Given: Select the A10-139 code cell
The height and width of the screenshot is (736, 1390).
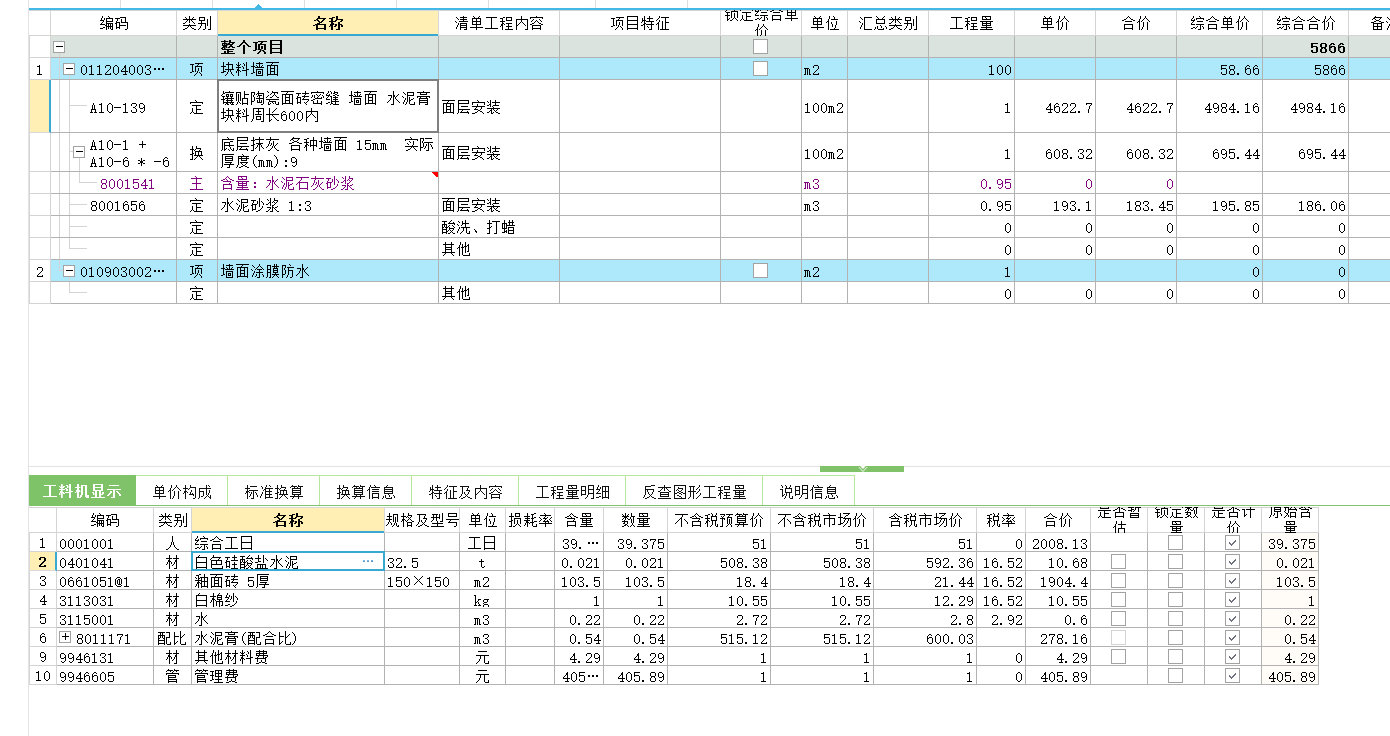Looking at the screenshot, I should [x=114, y=108].
